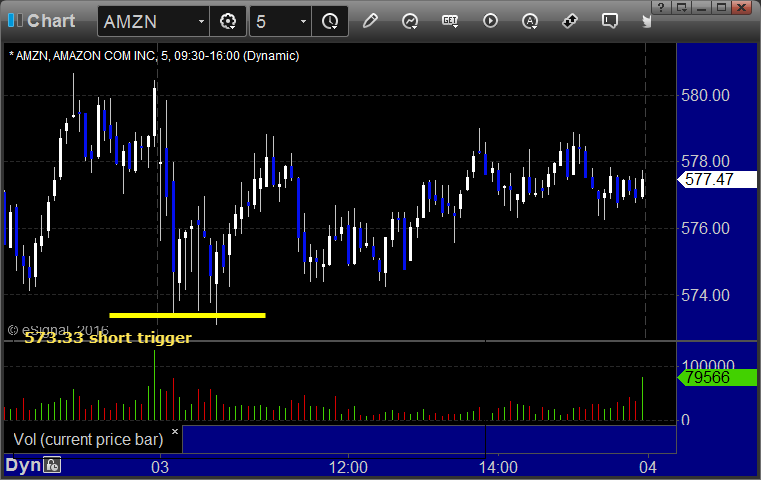Click the 04 date label on time axis
Viewport: 761px width, 480px height.
click(648, 467)
